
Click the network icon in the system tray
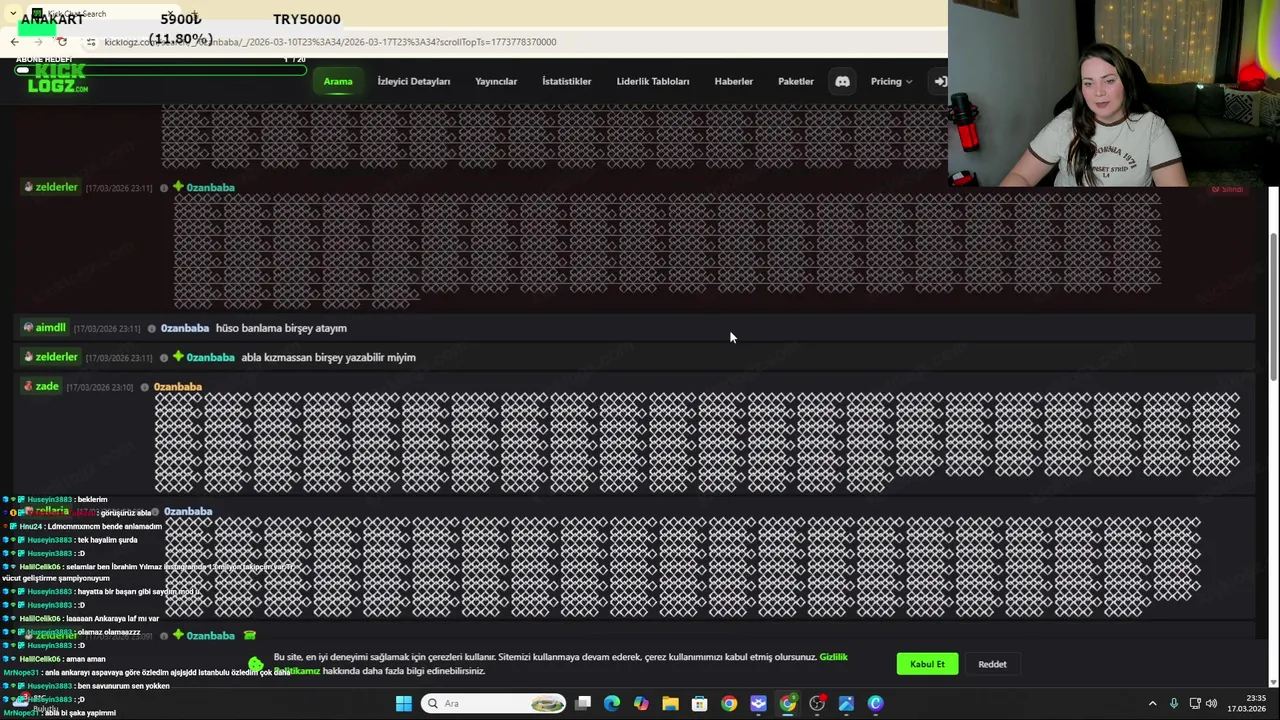tap(1194, 704)
